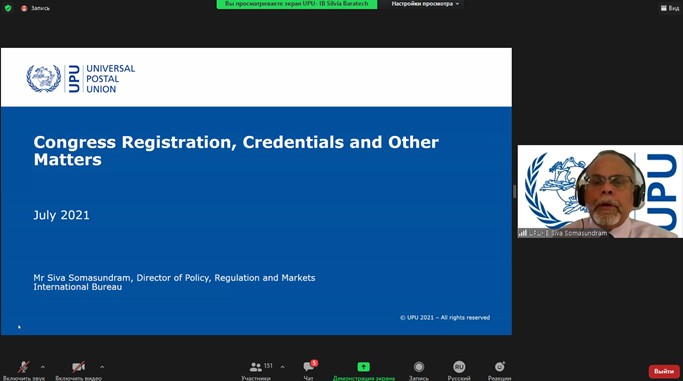Open view settings dropdown 'Настройки просмотра'
This screenshot has width=683, height=381.
coord(425,4)
